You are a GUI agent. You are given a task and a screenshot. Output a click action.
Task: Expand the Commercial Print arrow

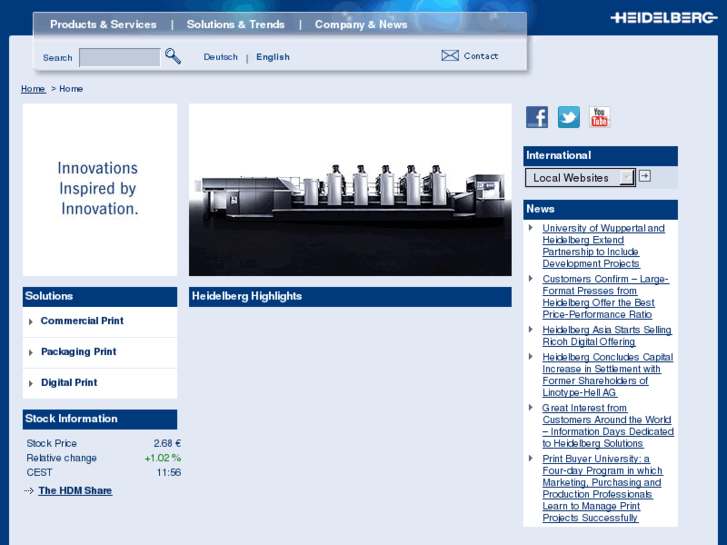(31, 321)
